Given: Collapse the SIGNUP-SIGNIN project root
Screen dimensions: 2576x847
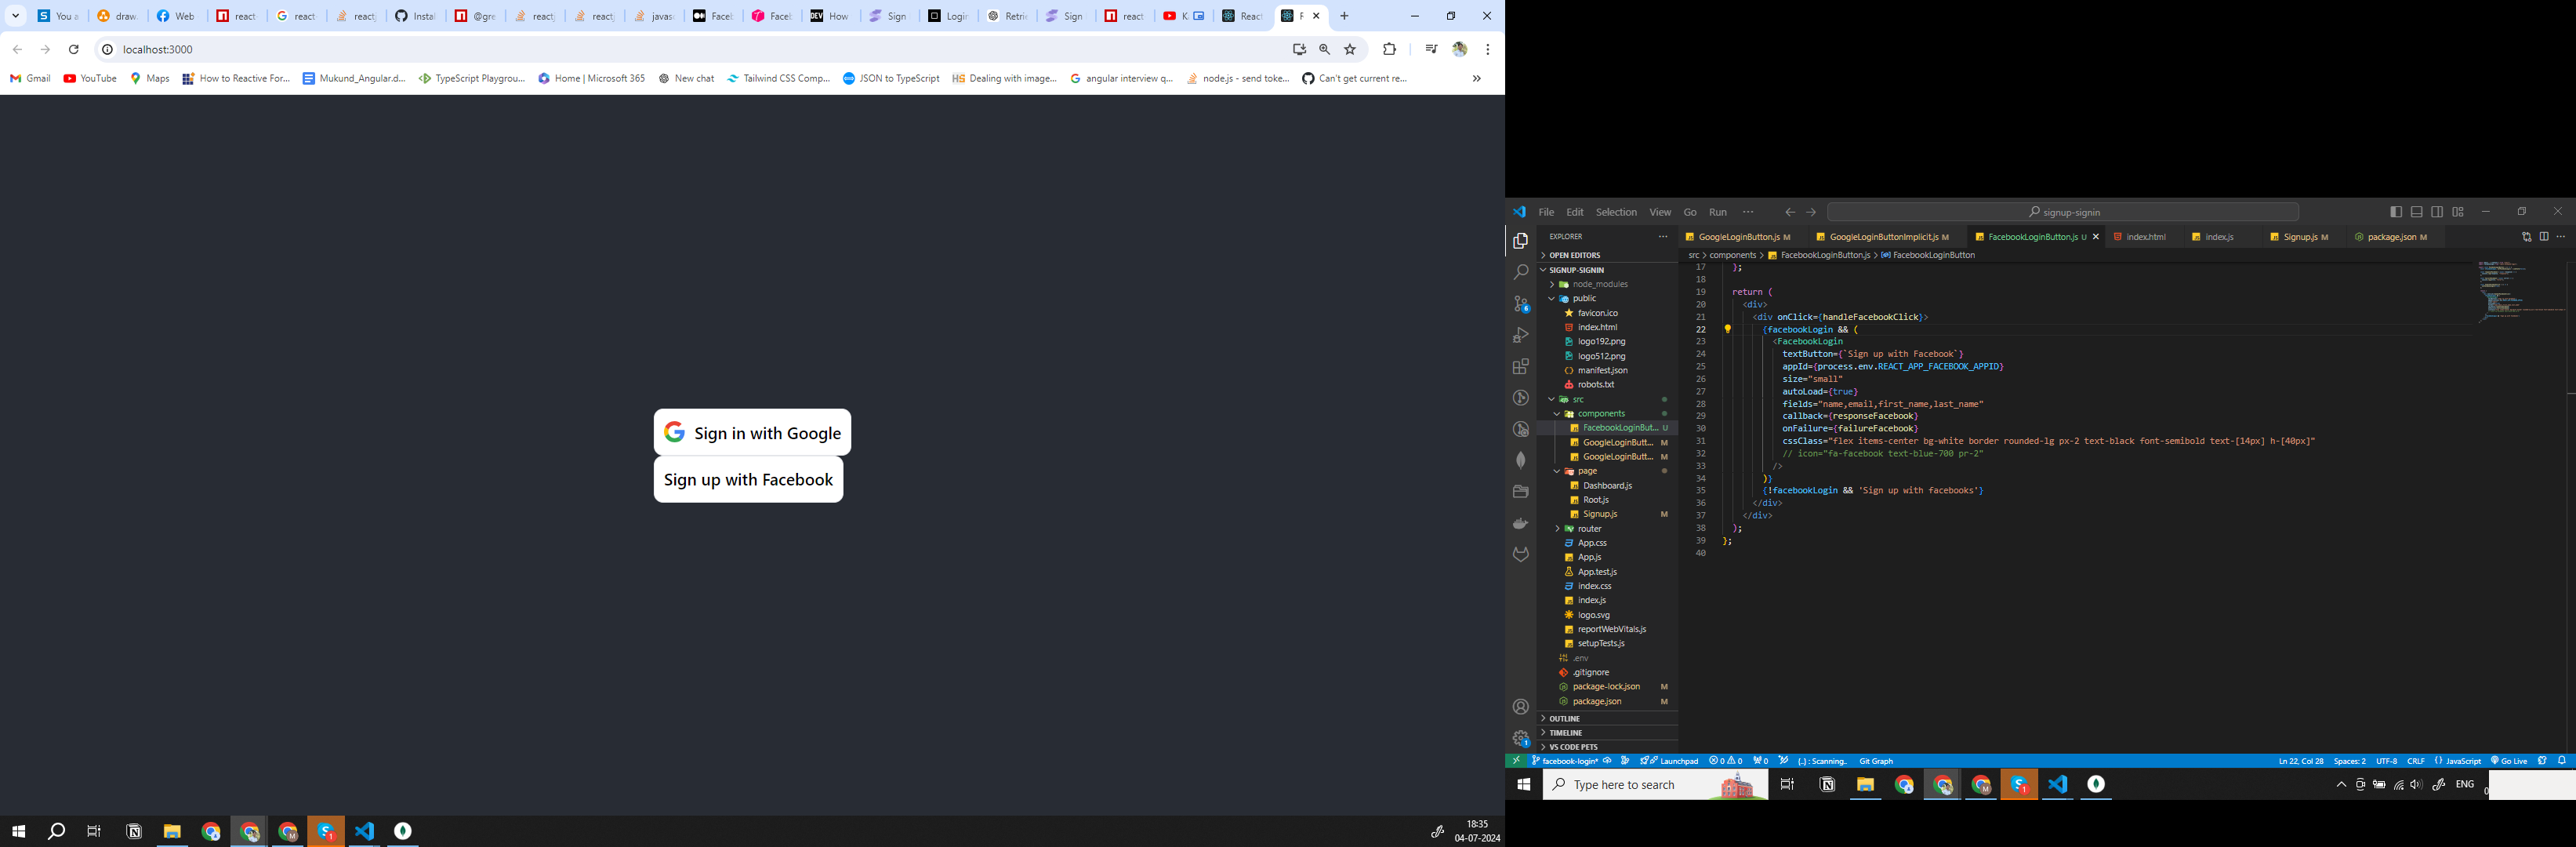Looking at the screenshot, I should pyautogui.click(x=1607, y=270).
